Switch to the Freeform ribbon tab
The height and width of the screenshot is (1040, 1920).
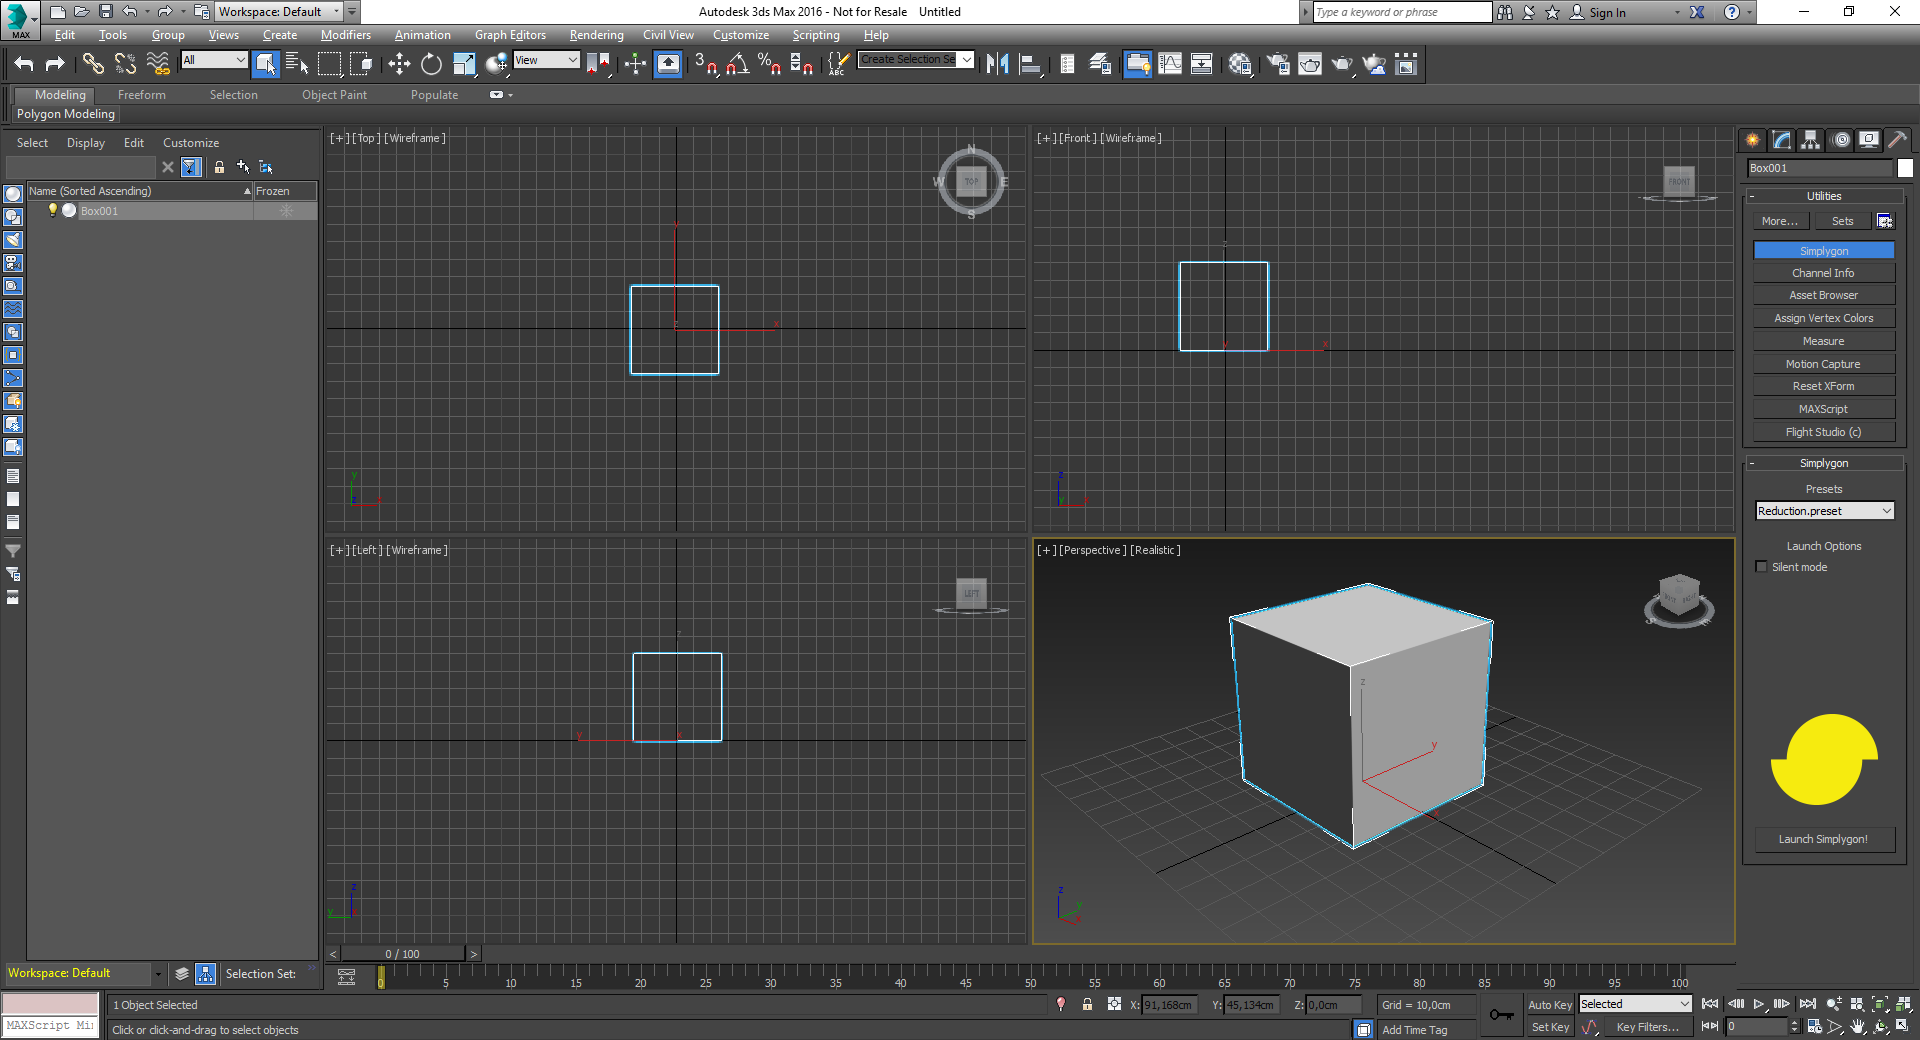[x=141, y=94]
